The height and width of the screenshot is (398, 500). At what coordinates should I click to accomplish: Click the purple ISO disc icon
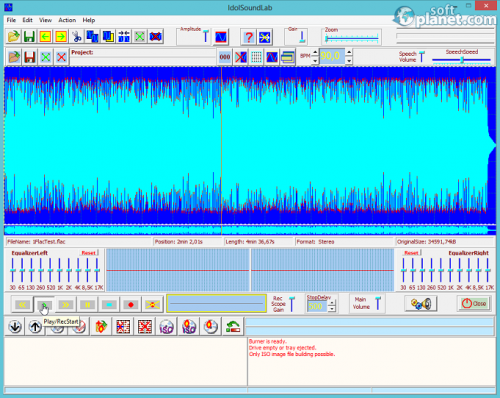(166, 327)
